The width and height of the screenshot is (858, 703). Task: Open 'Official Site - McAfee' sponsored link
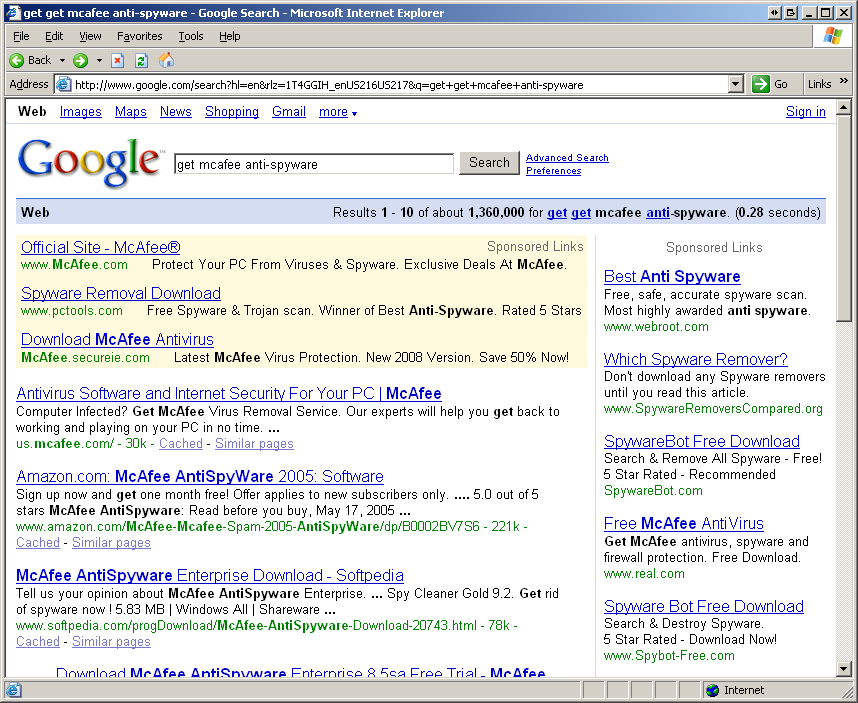101,247
